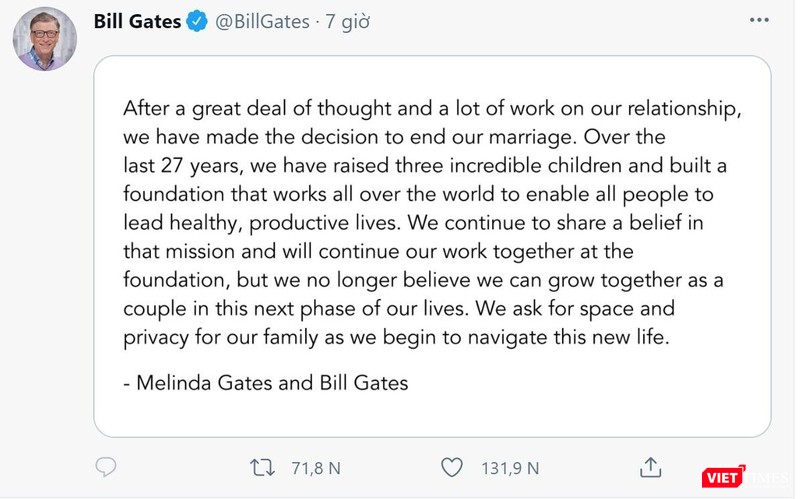Click the 71,8 N retweet count
This screenshot has width=800, height=499.
coord(316,467)
